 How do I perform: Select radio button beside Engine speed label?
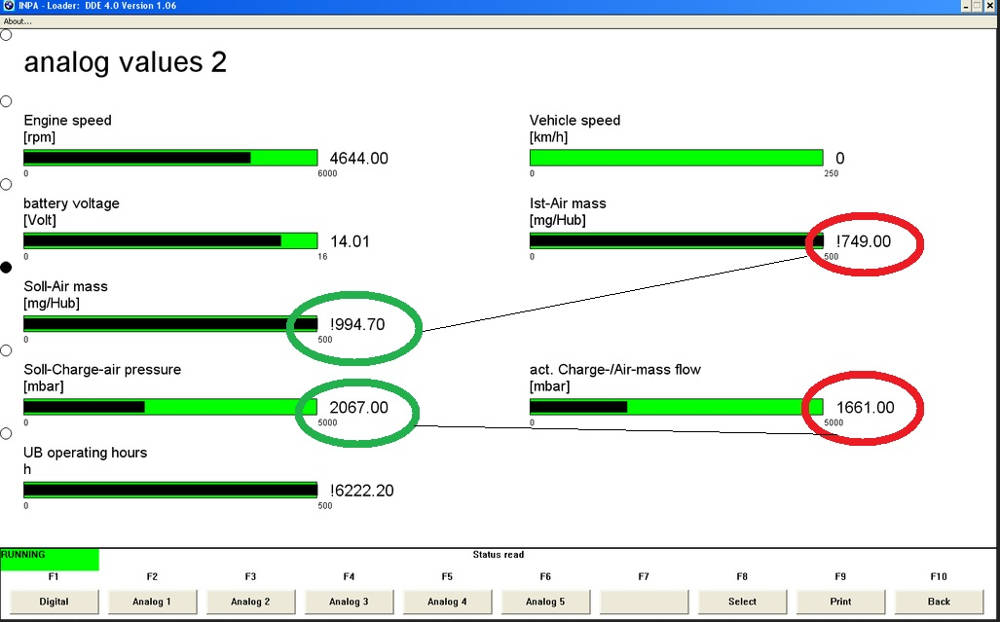tap(6, 101)
